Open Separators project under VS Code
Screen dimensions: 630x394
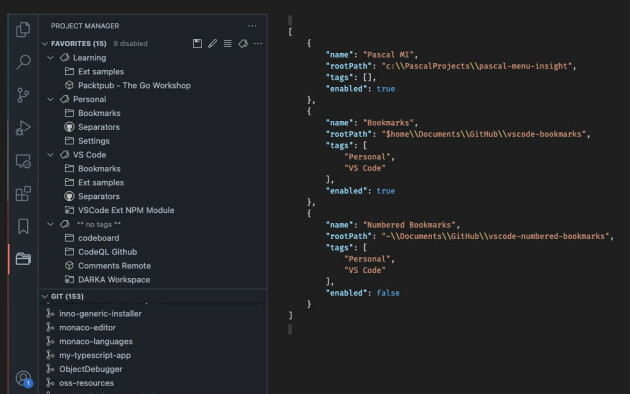coord(99,196)
